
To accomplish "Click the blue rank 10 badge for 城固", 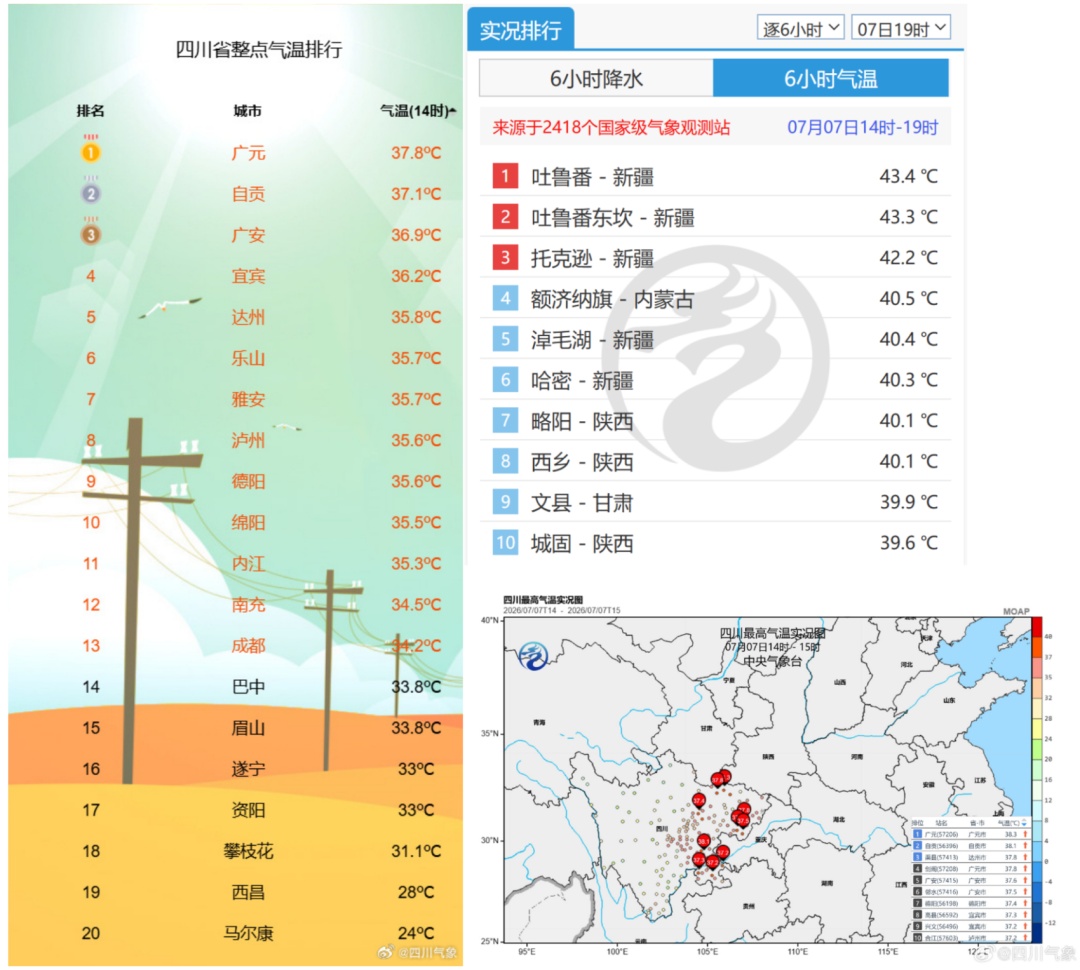I will point(505,541).
